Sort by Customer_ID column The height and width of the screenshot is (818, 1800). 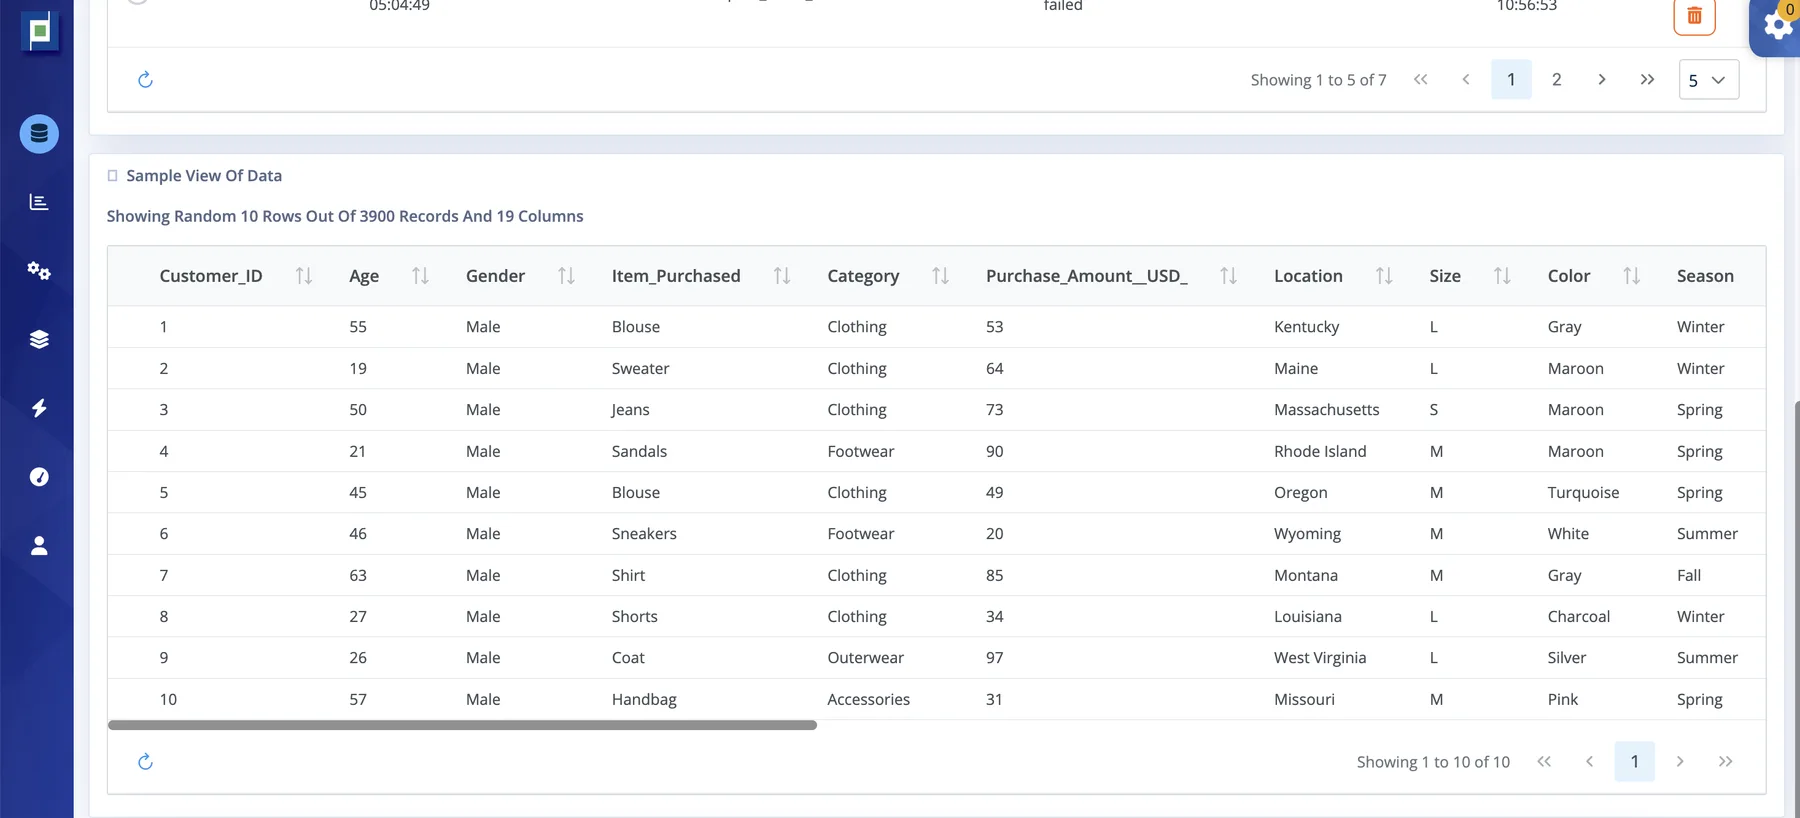(304, 276)
